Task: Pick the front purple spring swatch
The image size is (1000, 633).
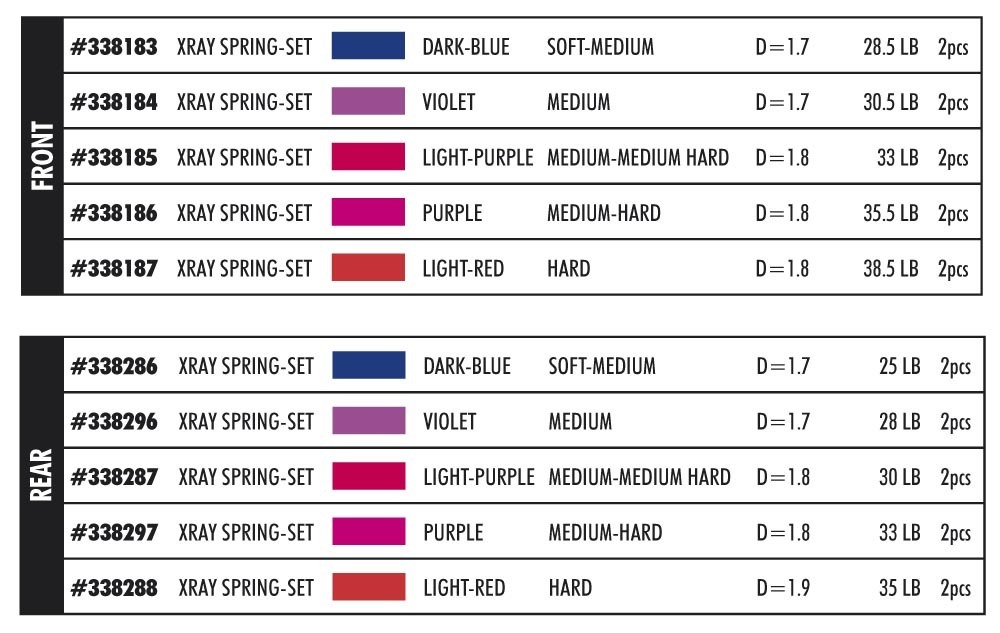Action: (368, 213)
